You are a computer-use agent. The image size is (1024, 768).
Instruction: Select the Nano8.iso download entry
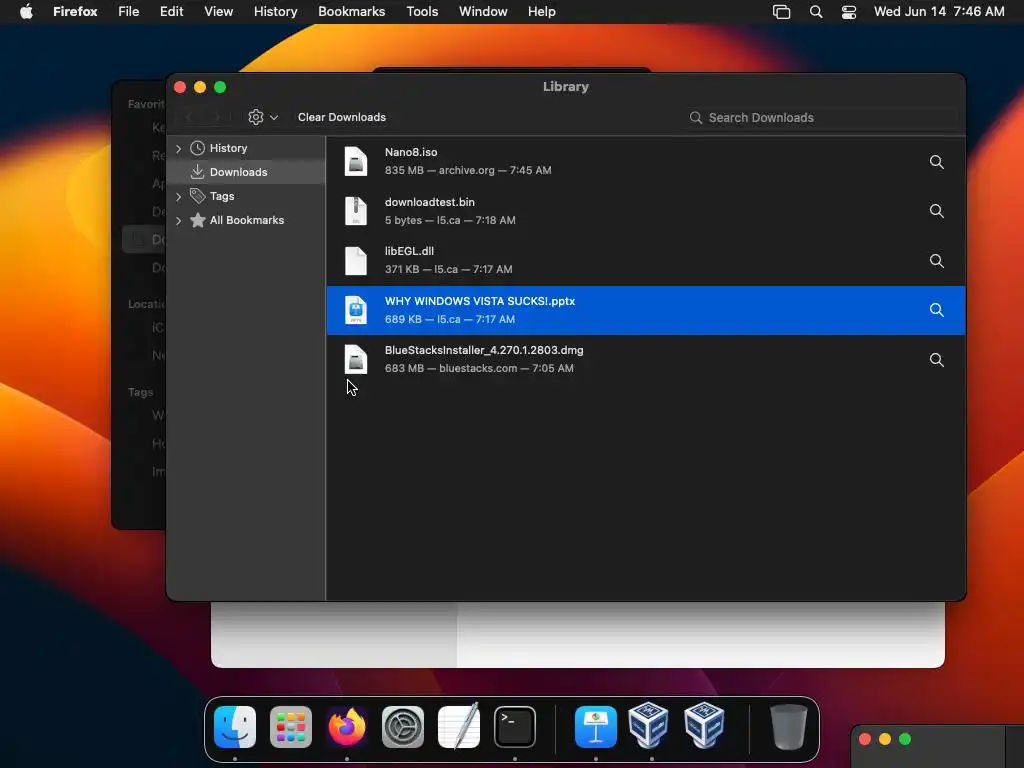tap(646, 161)
